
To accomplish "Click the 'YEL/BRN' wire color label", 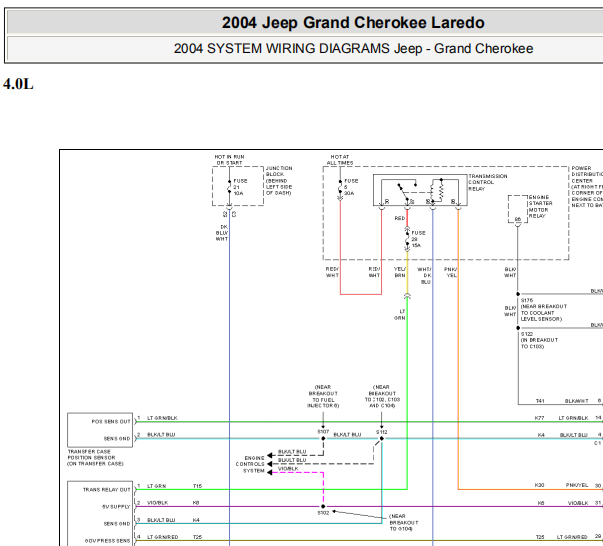I will click(x=400, y=272).
